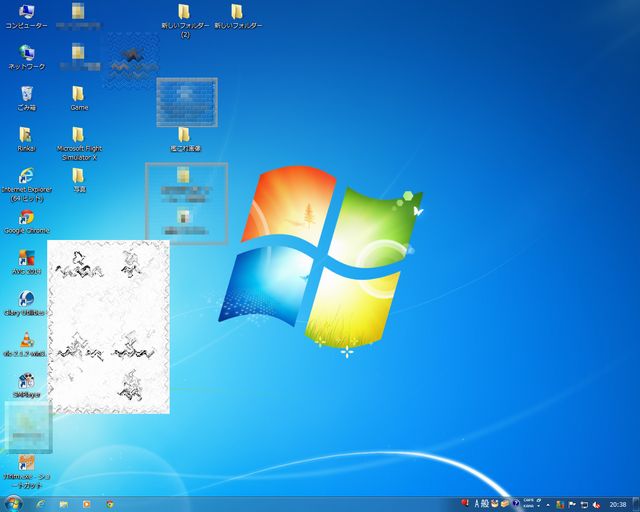Viewport: 640px width, 512px height.
Task: Open the IME pad tool icon
Action: [x=495, y=504]
